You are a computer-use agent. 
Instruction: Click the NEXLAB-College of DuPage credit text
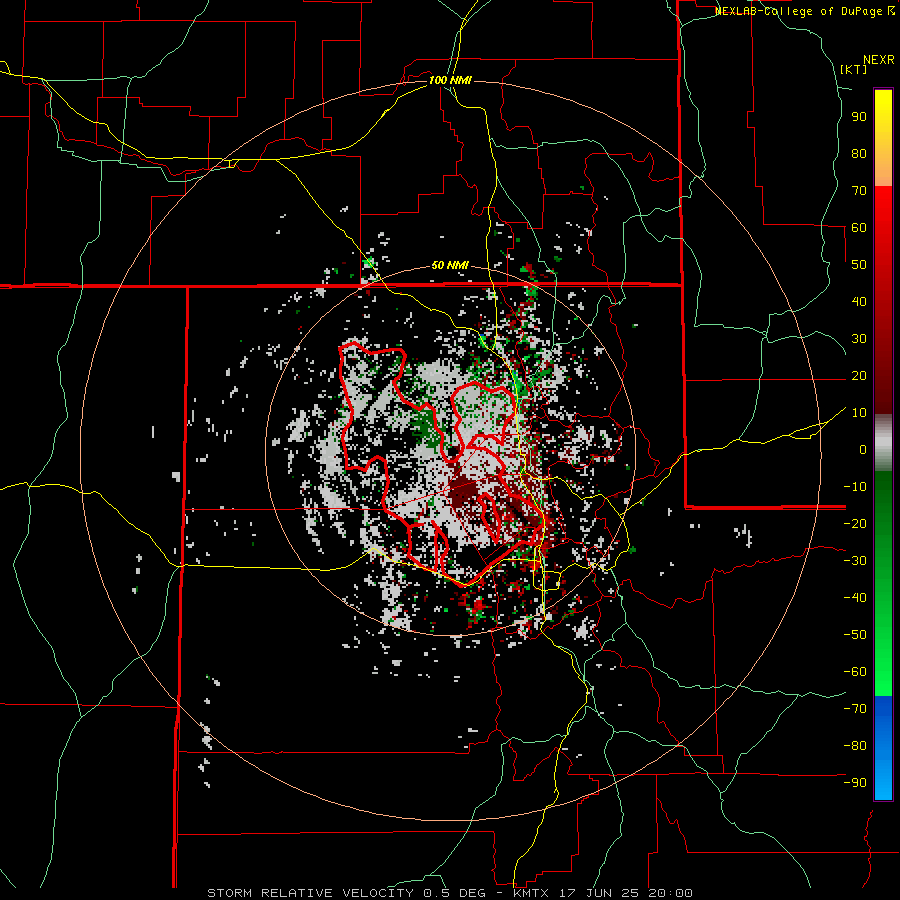click(x=804, y=11)
